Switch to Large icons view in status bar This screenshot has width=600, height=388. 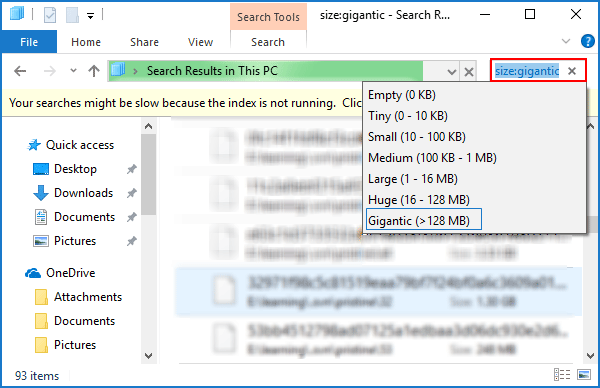(x=584, y=375)
